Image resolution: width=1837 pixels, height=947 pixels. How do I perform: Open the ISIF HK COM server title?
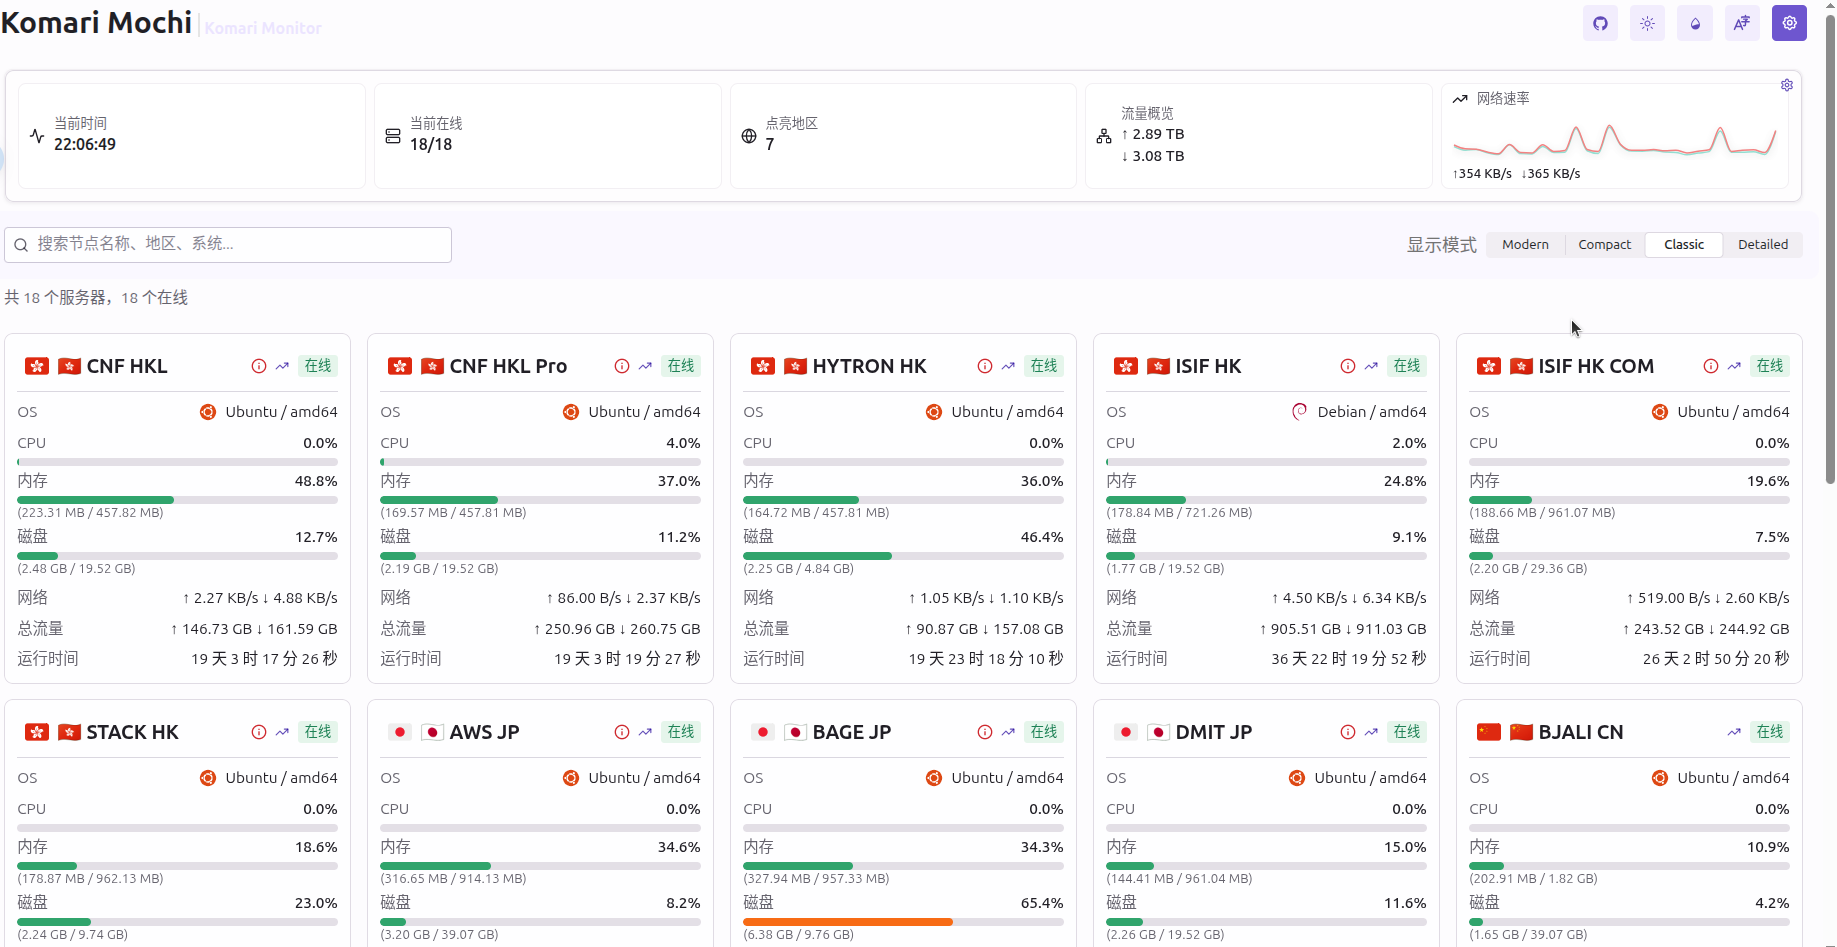1595,366
